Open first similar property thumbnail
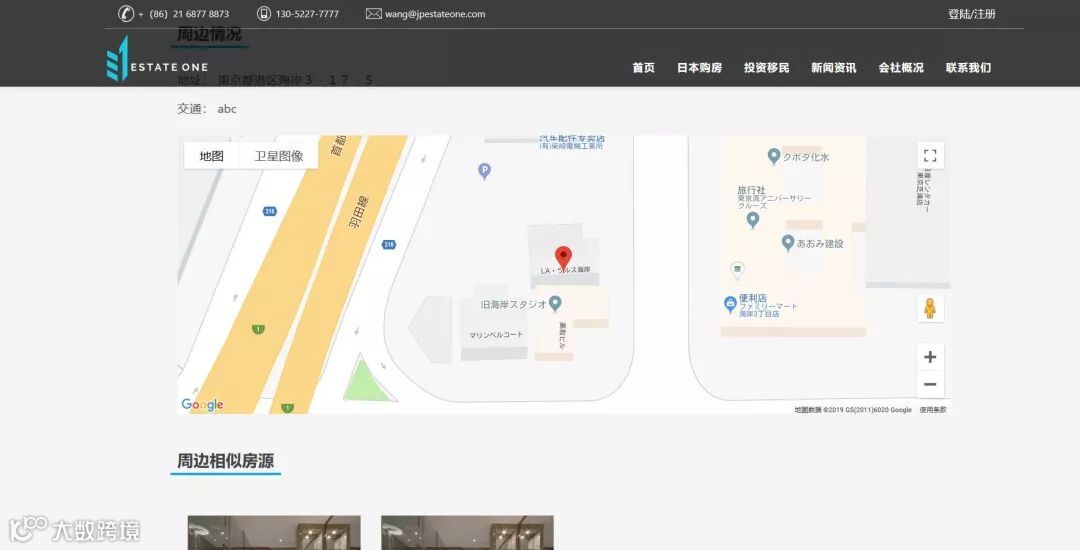The width and height of the screenshot is (1080, 550). pos(274,533)
